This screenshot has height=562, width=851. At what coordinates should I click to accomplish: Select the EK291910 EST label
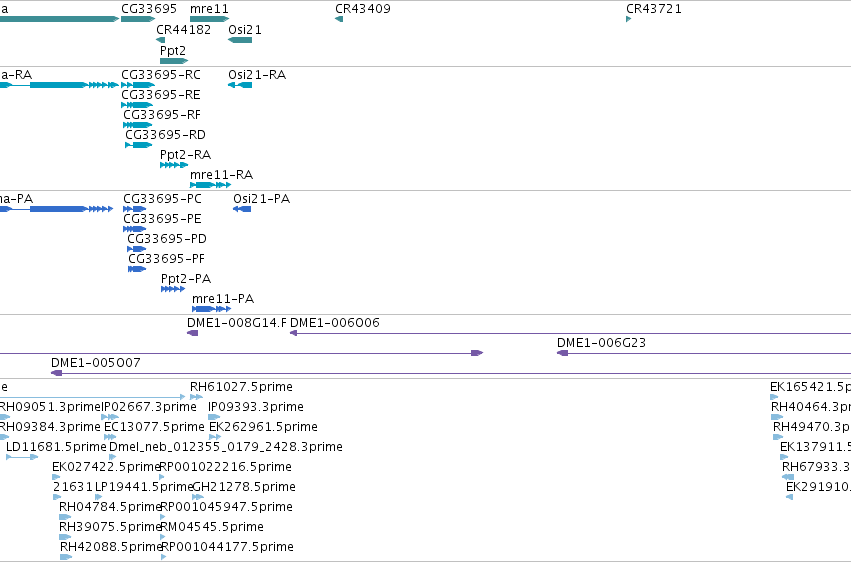(x=818, y=487)
